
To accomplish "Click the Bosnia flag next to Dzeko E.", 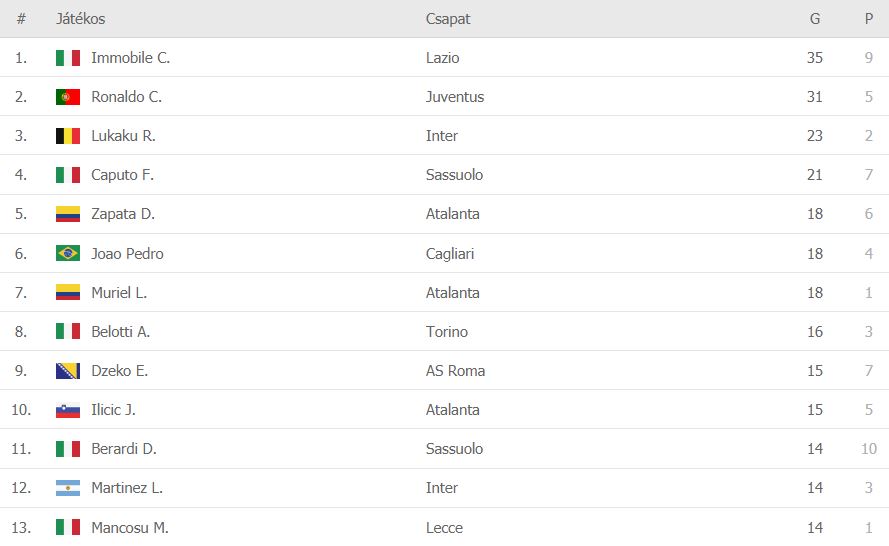I will tap(67, 371).
